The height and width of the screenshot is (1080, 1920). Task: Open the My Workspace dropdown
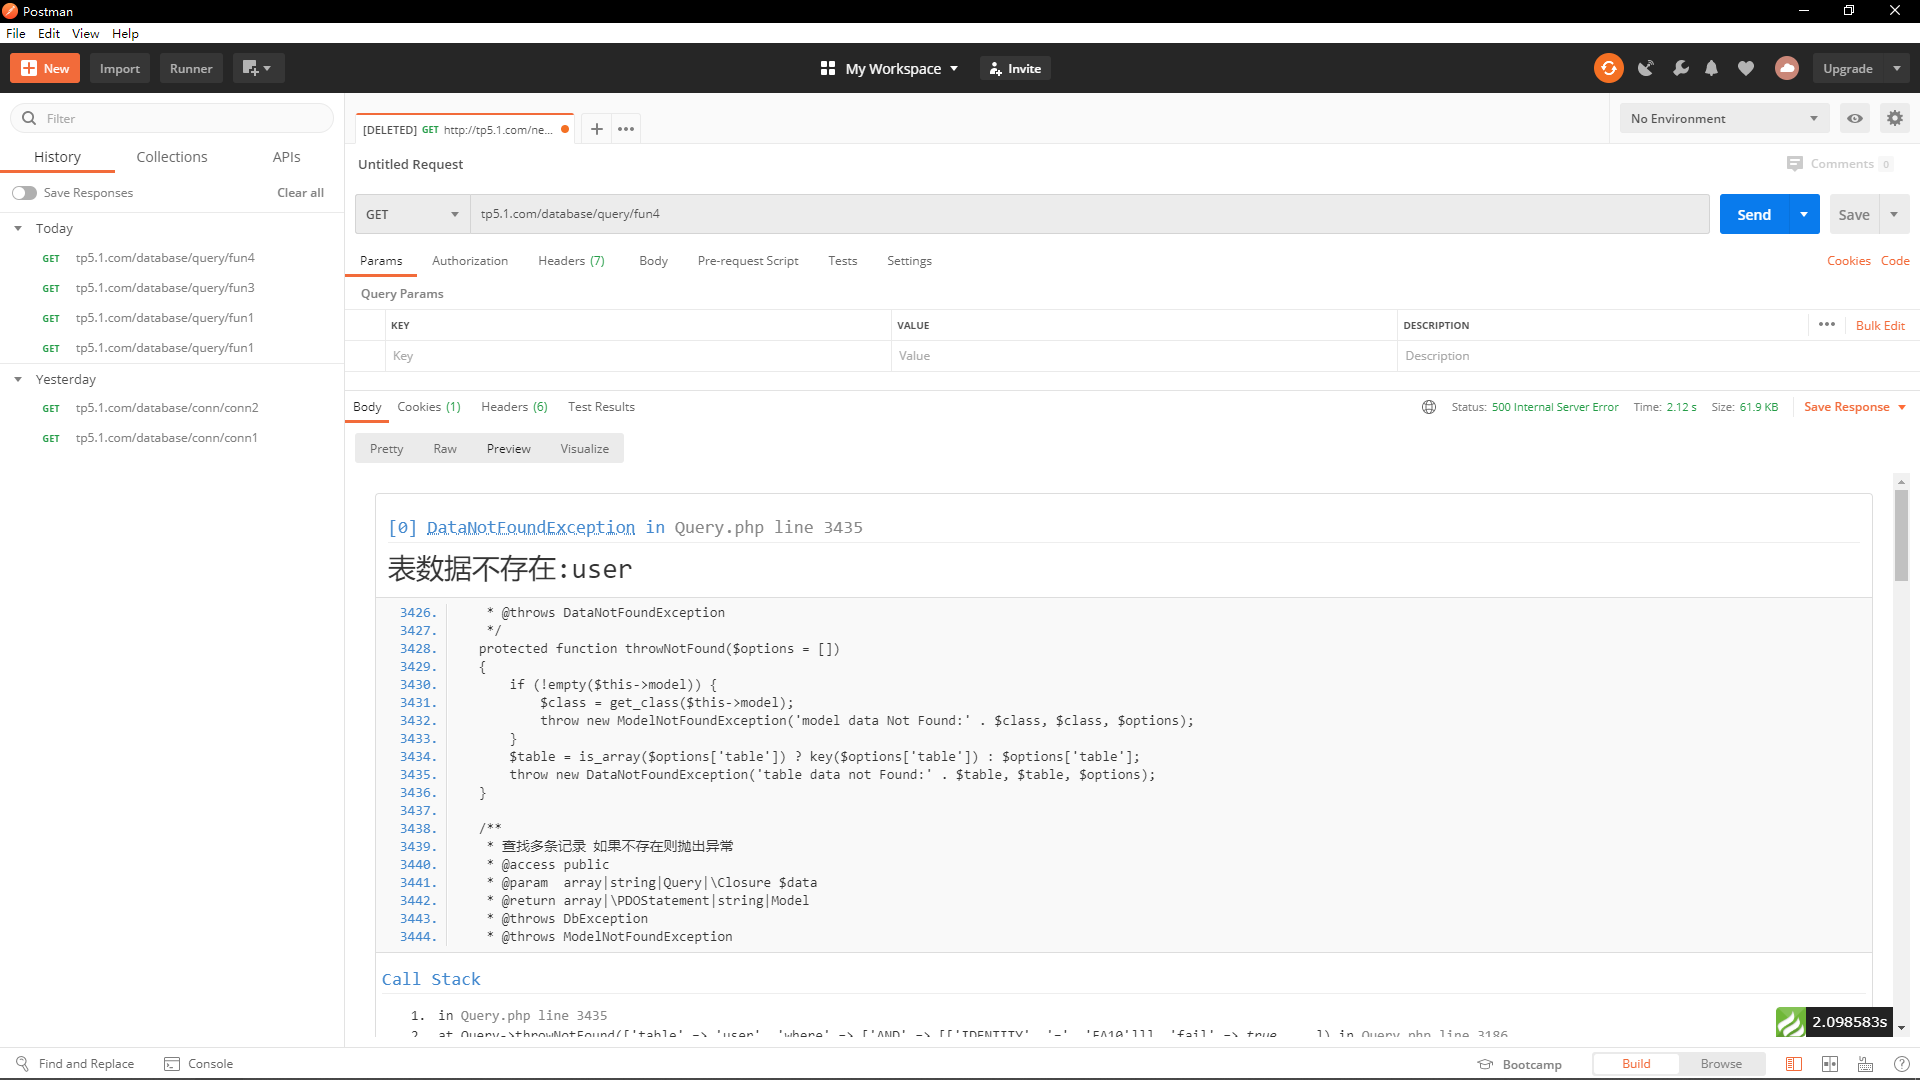click(x=889, y=68)
